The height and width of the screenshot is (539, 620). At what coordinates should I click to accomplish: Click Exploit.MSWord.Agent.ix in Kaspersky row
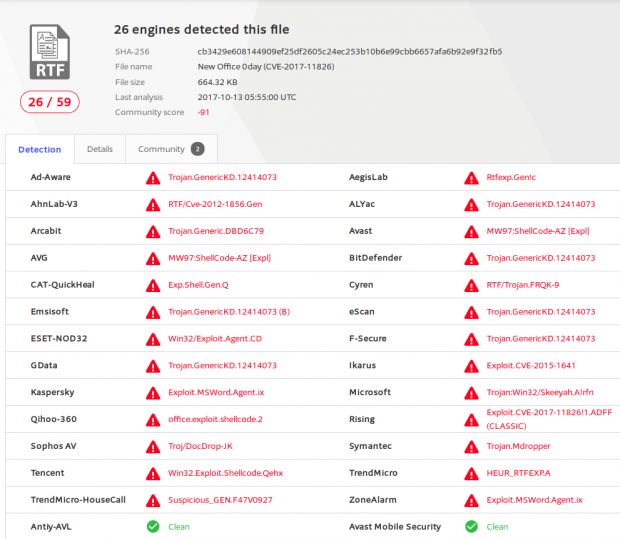tap(216, 392)
